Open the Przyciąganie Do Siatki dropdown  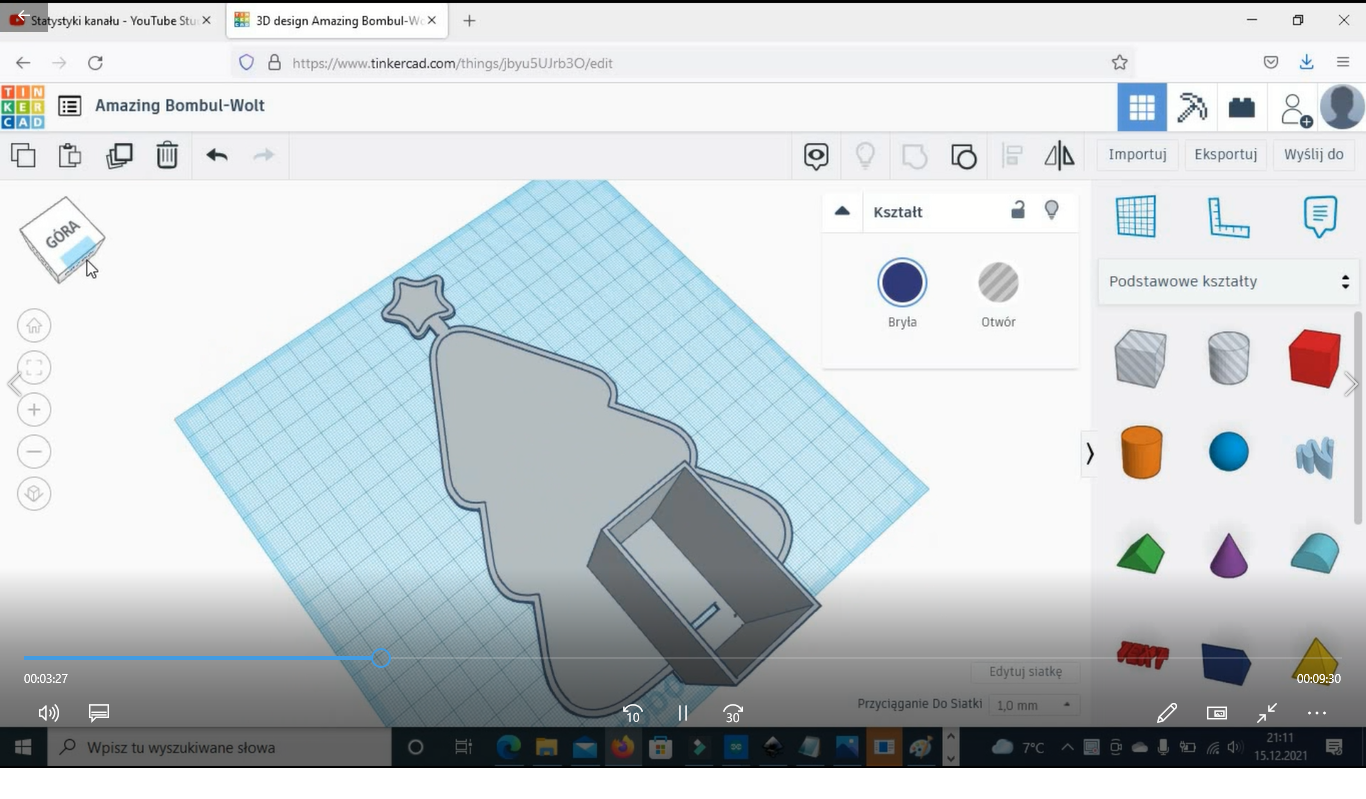pos(1034,705)
